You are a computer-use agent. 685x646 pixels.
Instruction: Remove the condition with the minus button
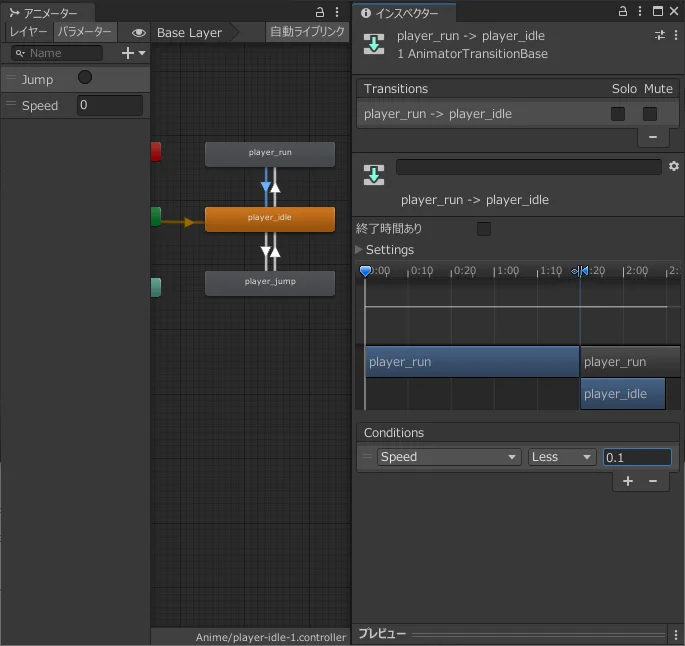pyautogui.click(x=653, y=481)
